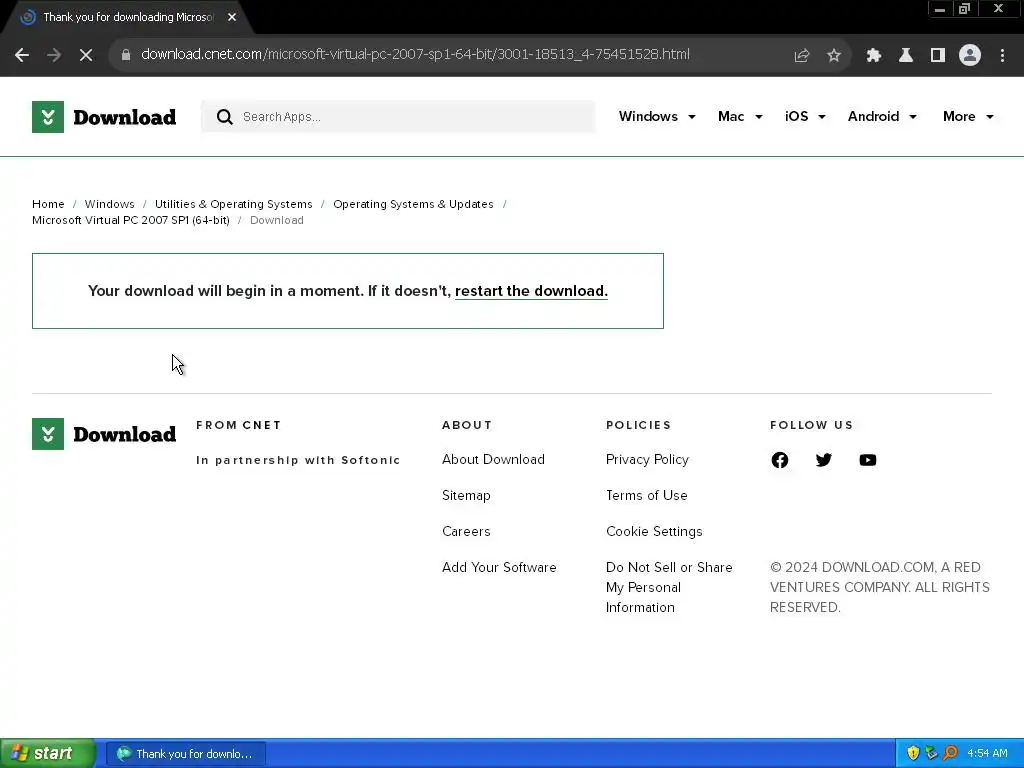The height and width of the screenshot is (768, 1024).
Task: Open Operating Systems & Updates breadcrumb
Action: [x=413, y=204]
